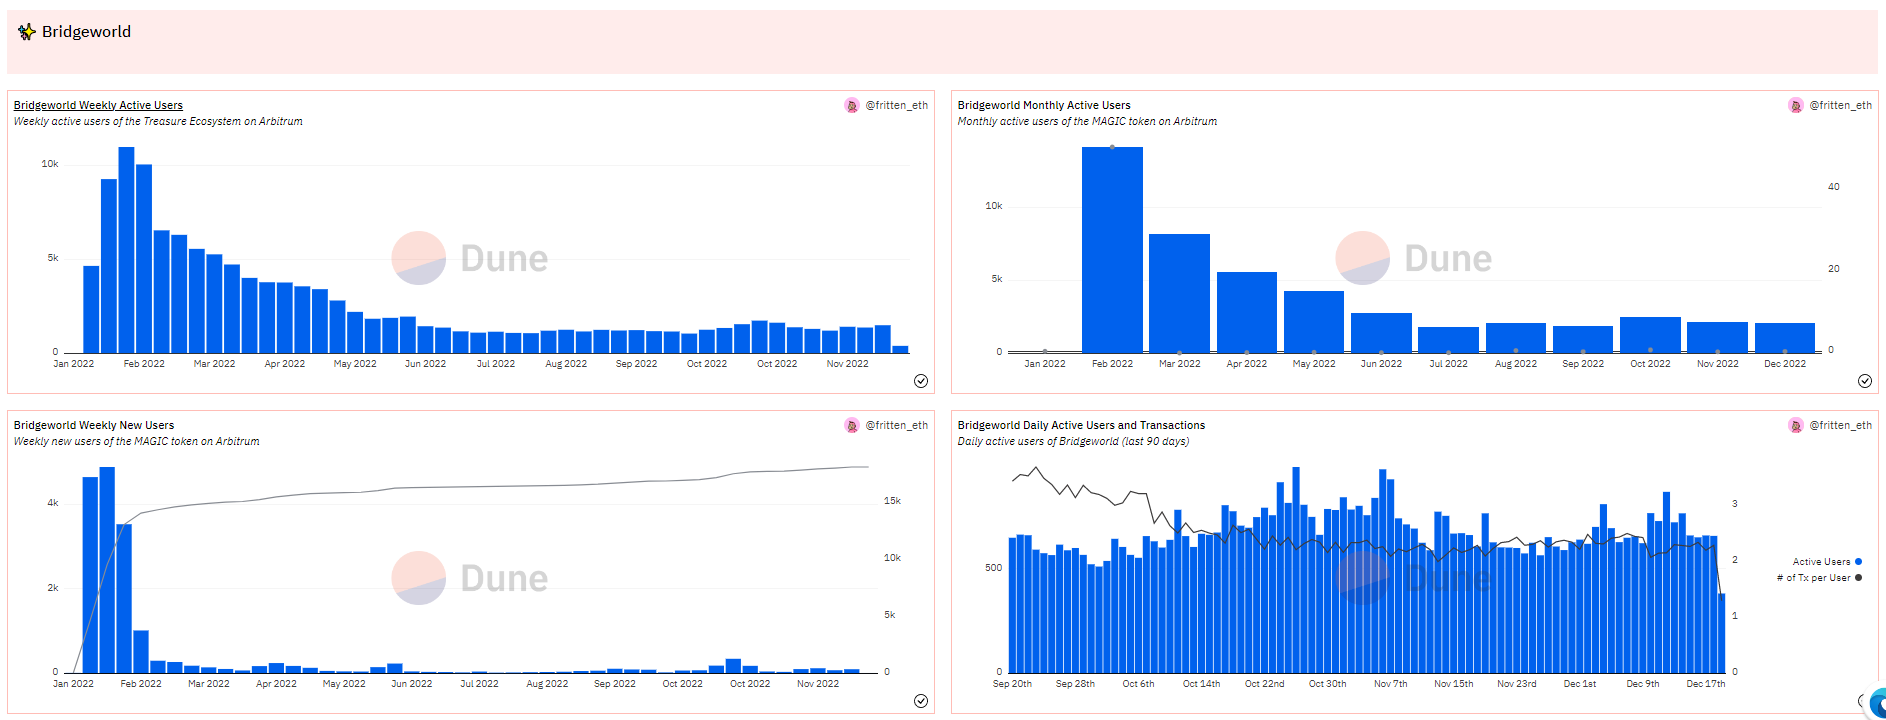
Task: Click author avatar on Weekly Active Users card
Action: click(x=852, y=105)
